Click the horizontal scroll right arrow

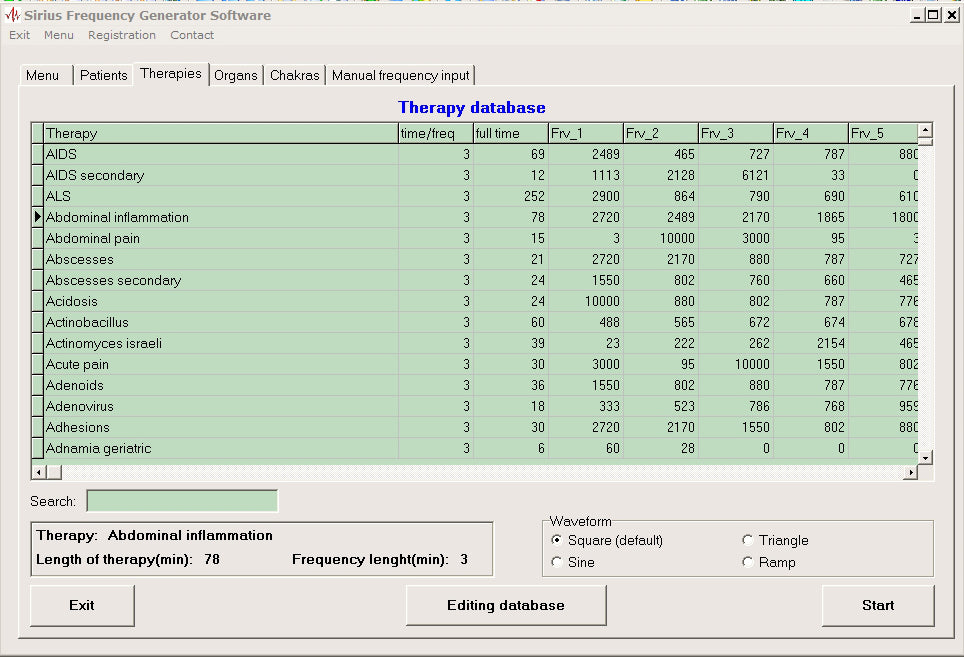click(911, 473)
